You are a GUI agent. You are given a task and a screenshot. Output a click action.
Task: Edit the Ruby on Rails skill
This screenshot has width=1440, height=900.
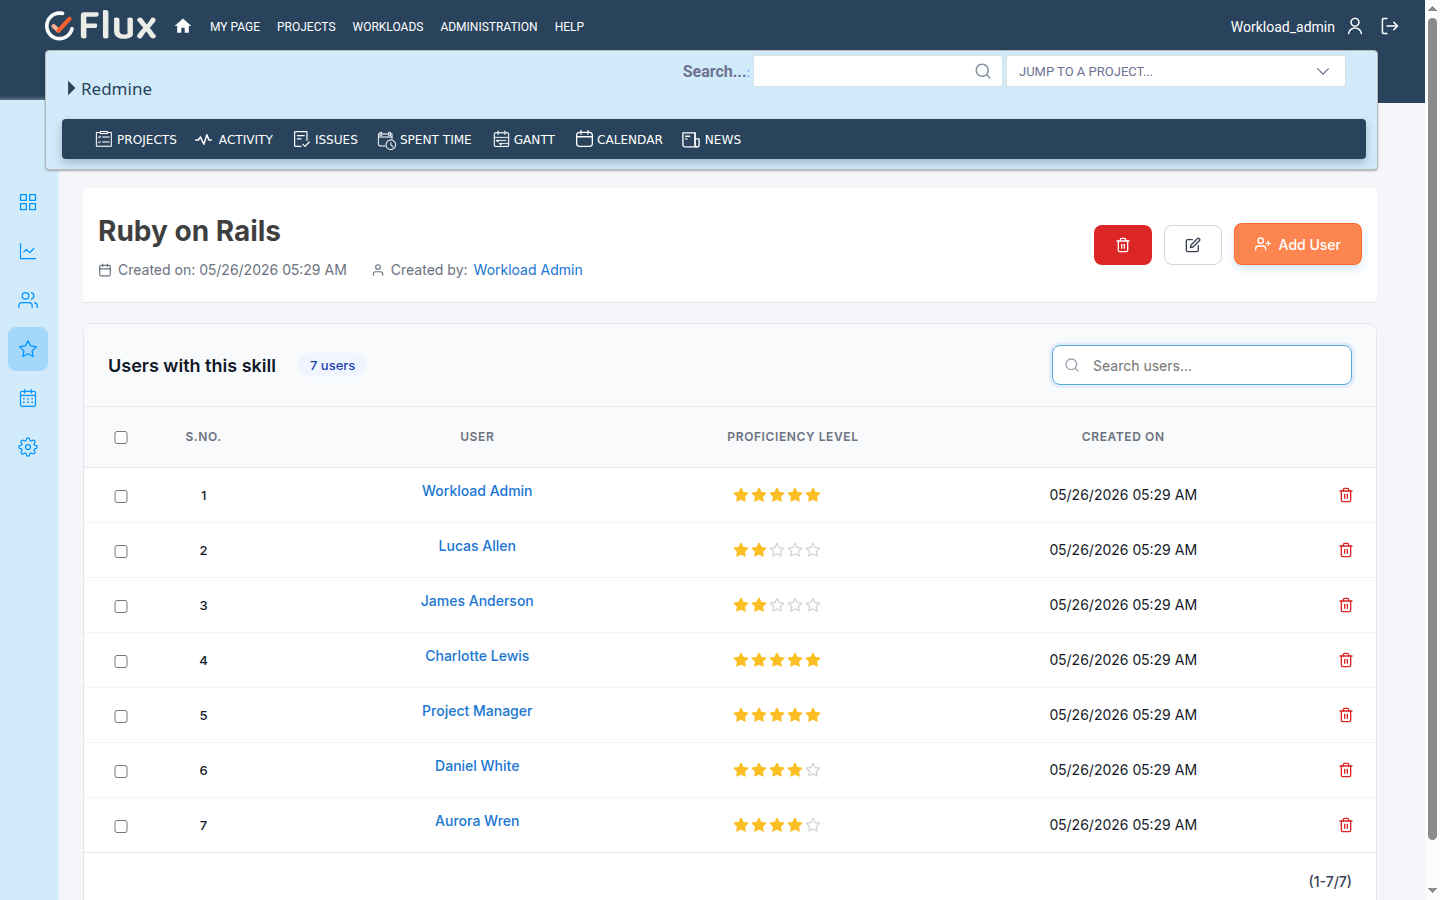pos(1193,245)
